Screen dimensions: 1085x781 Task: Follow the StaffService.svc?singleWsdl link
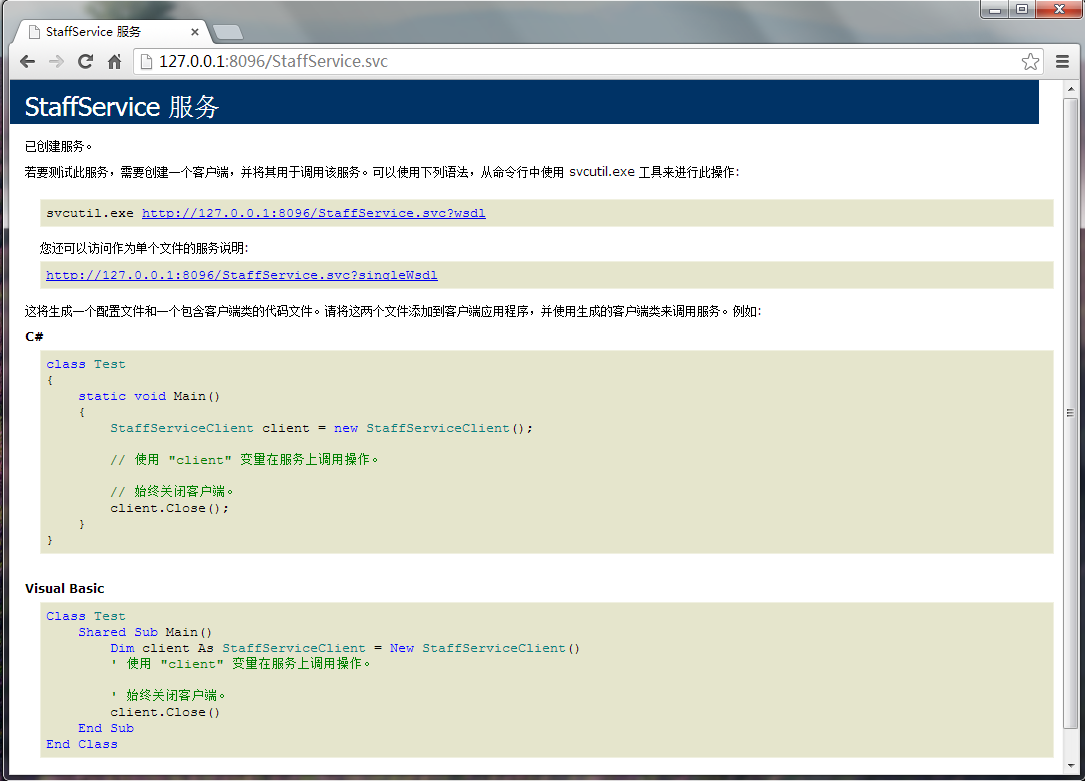pyautogui.click(x=241, y=275)
